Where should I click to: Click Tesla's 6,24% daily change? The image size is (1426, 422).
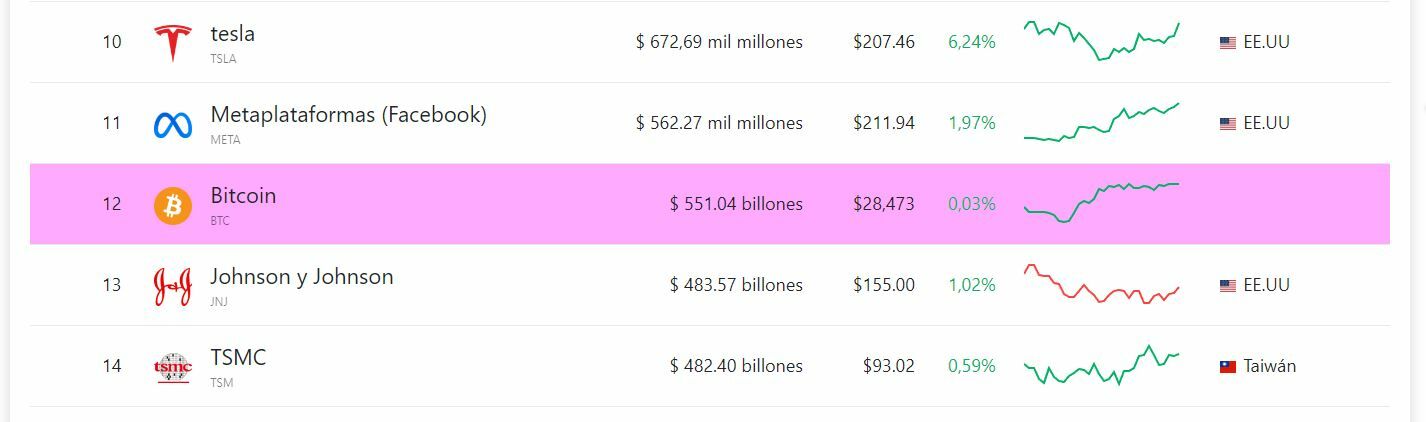coord(971,42)
